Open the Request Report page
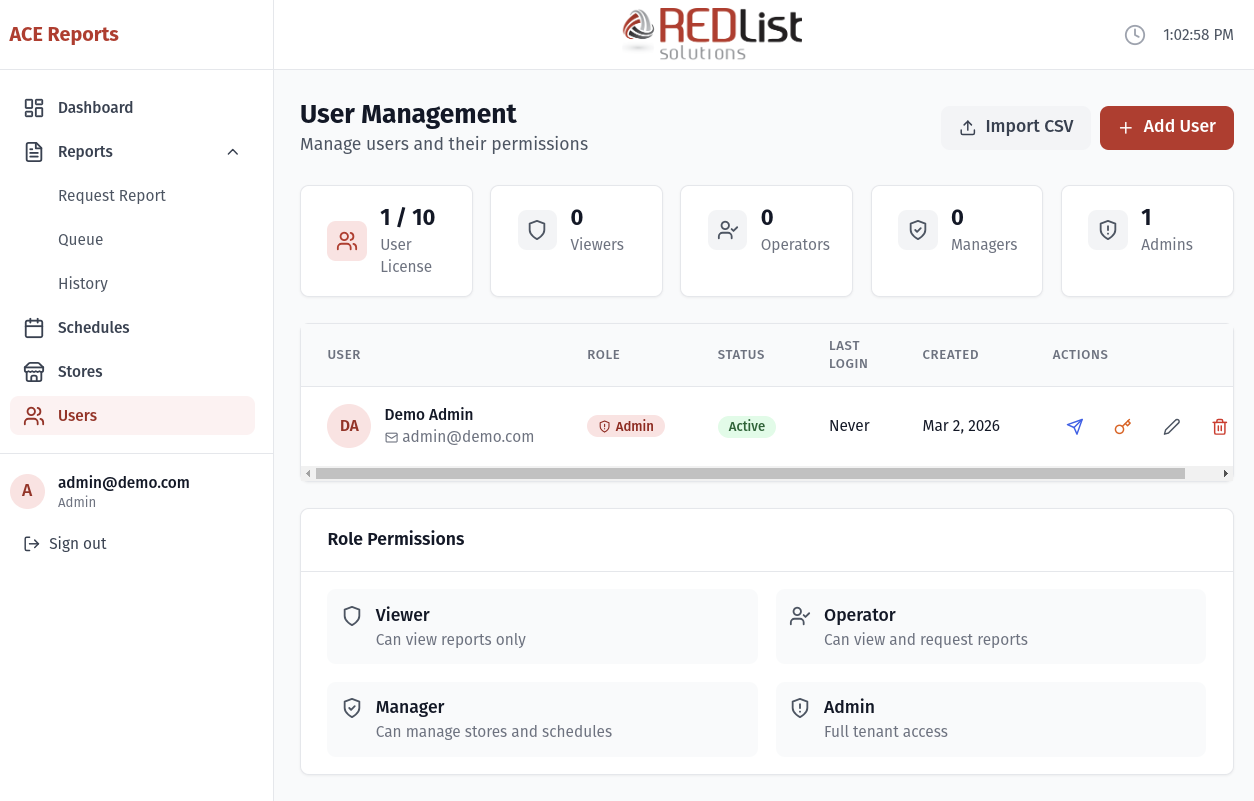Image resolution: width=1254 pixels, height=801 pixels. [112, 195]
